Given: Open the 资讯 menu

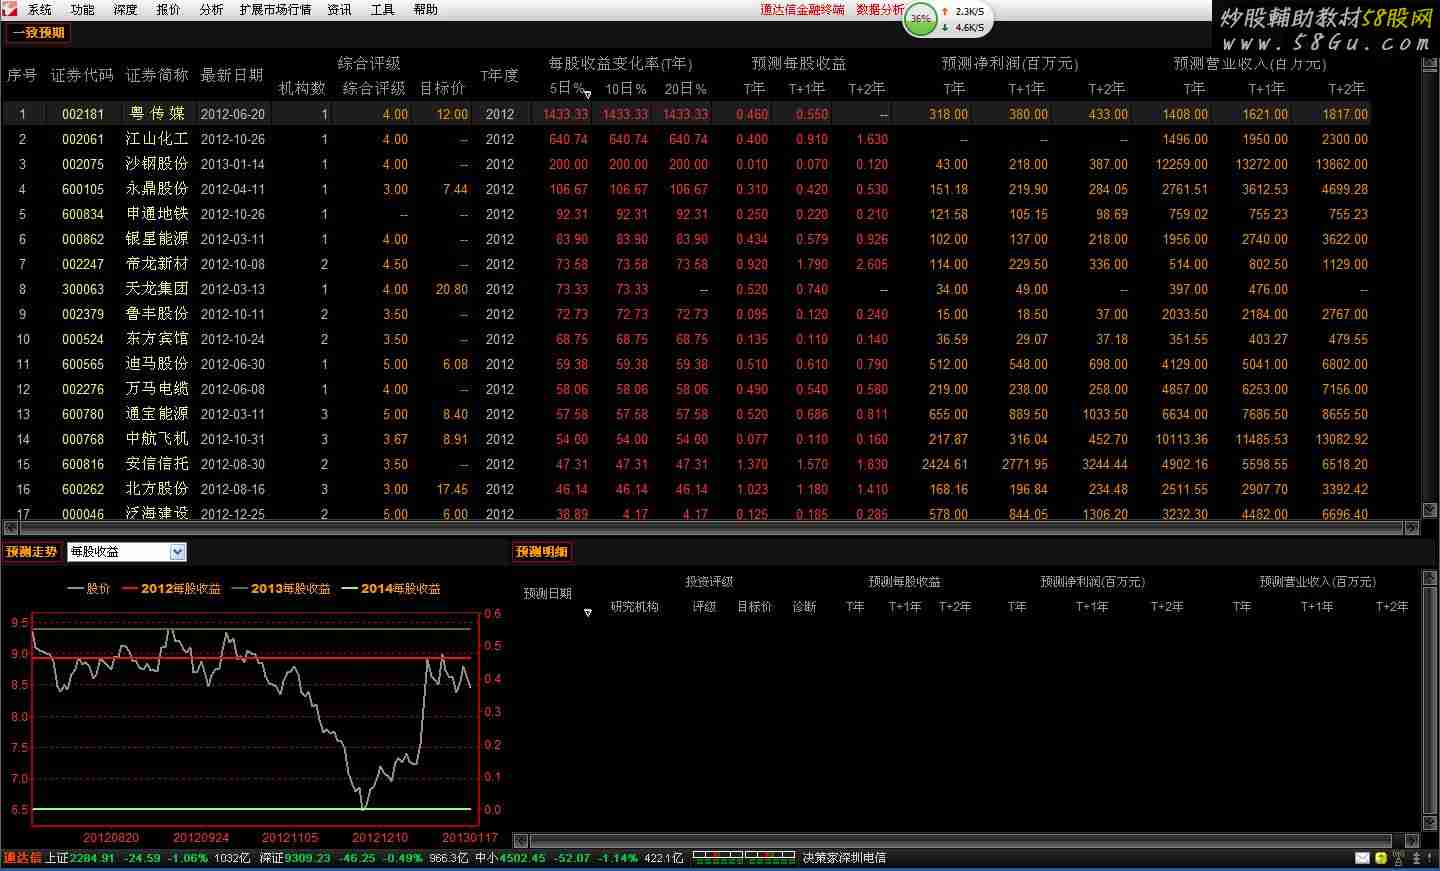Looking at the screenshot, I should click(340, 10).
